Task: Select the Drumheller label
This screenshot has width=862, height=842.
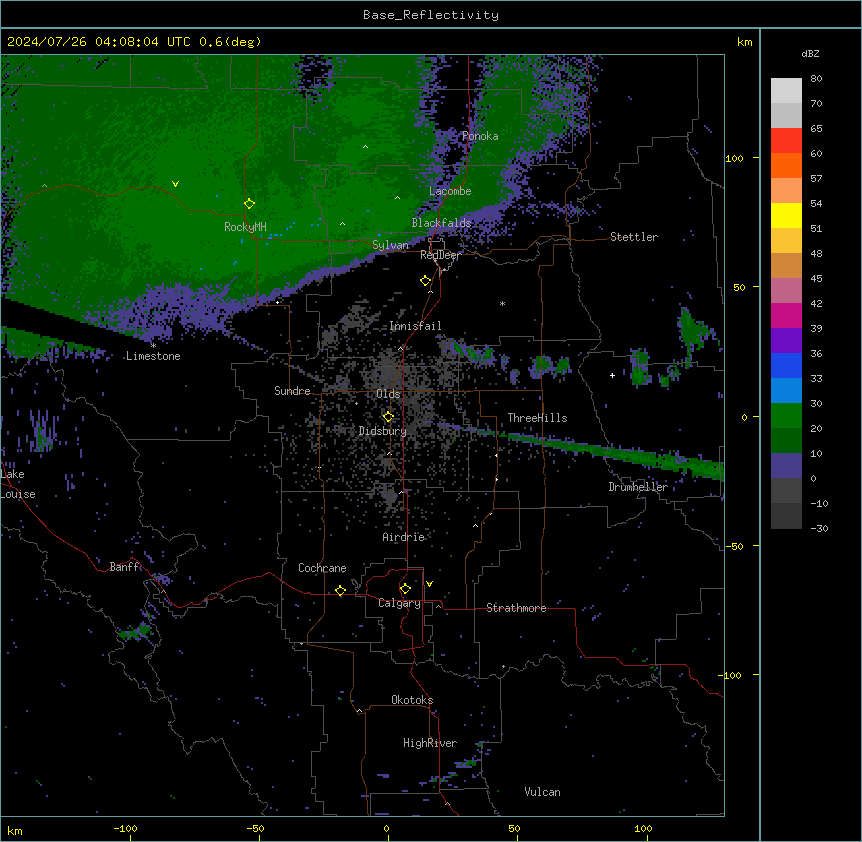Action: (x=638, y=487)
